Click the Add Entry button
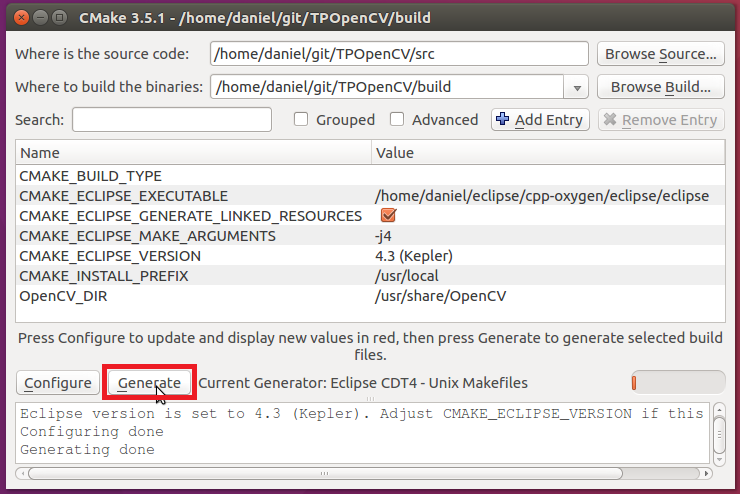 [540, 120]
